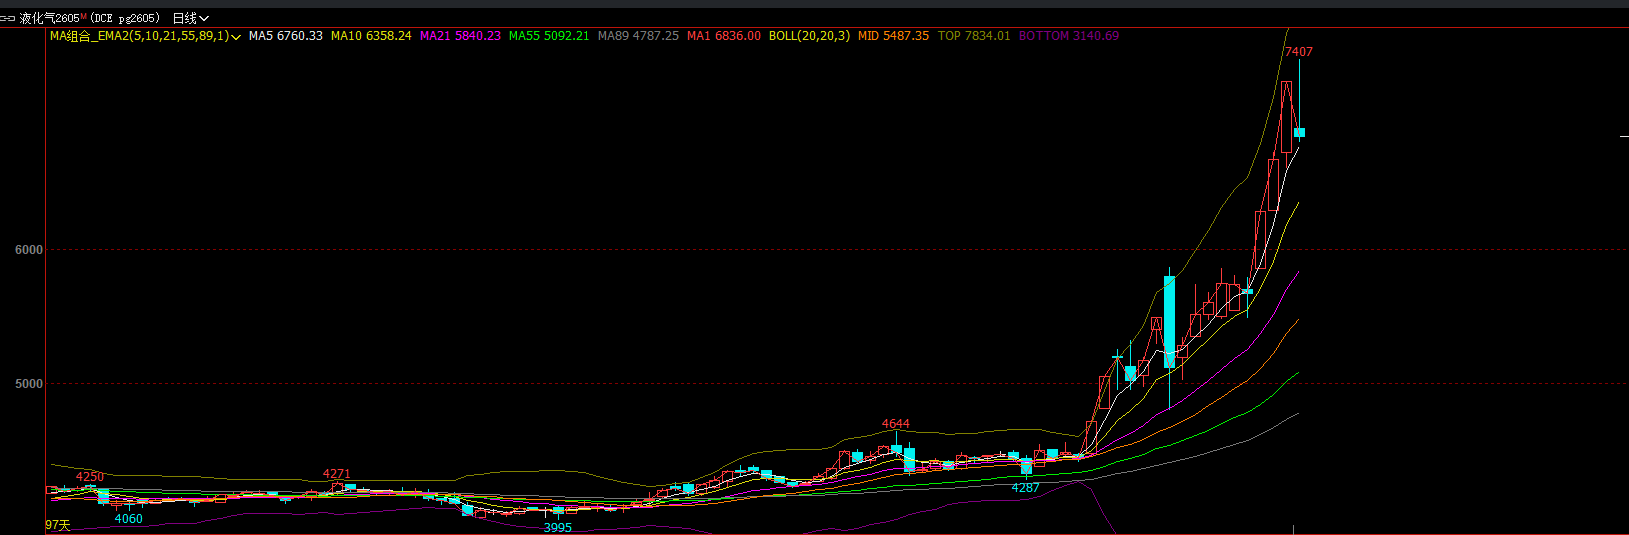Screen dimensions: 1629x535
Task: Click the (DCE pg2605) contract code
Action: point(125,18)
